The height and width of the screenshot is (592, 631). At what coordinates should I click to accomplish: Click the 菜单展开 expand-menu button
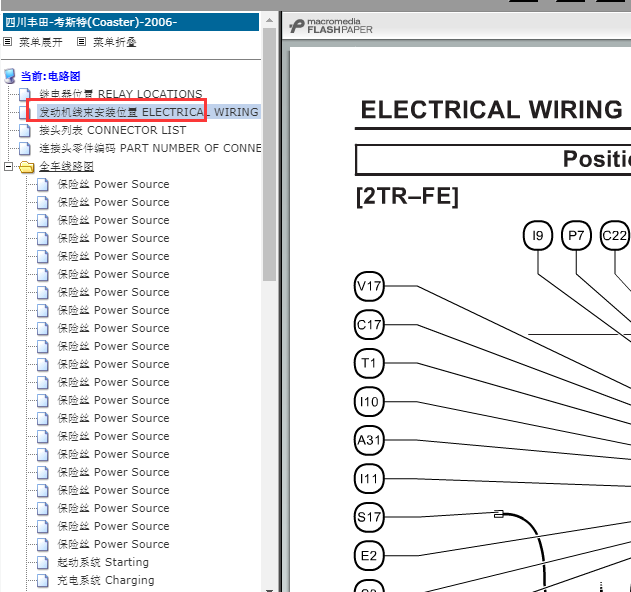tap(41, 42)
